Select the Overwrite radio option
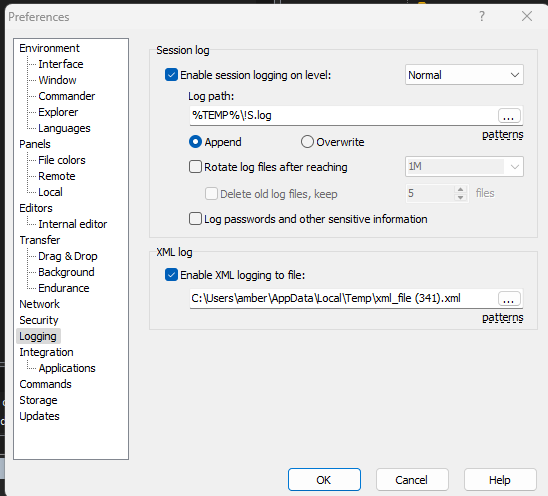548x496 pixels. coord(307,142)
